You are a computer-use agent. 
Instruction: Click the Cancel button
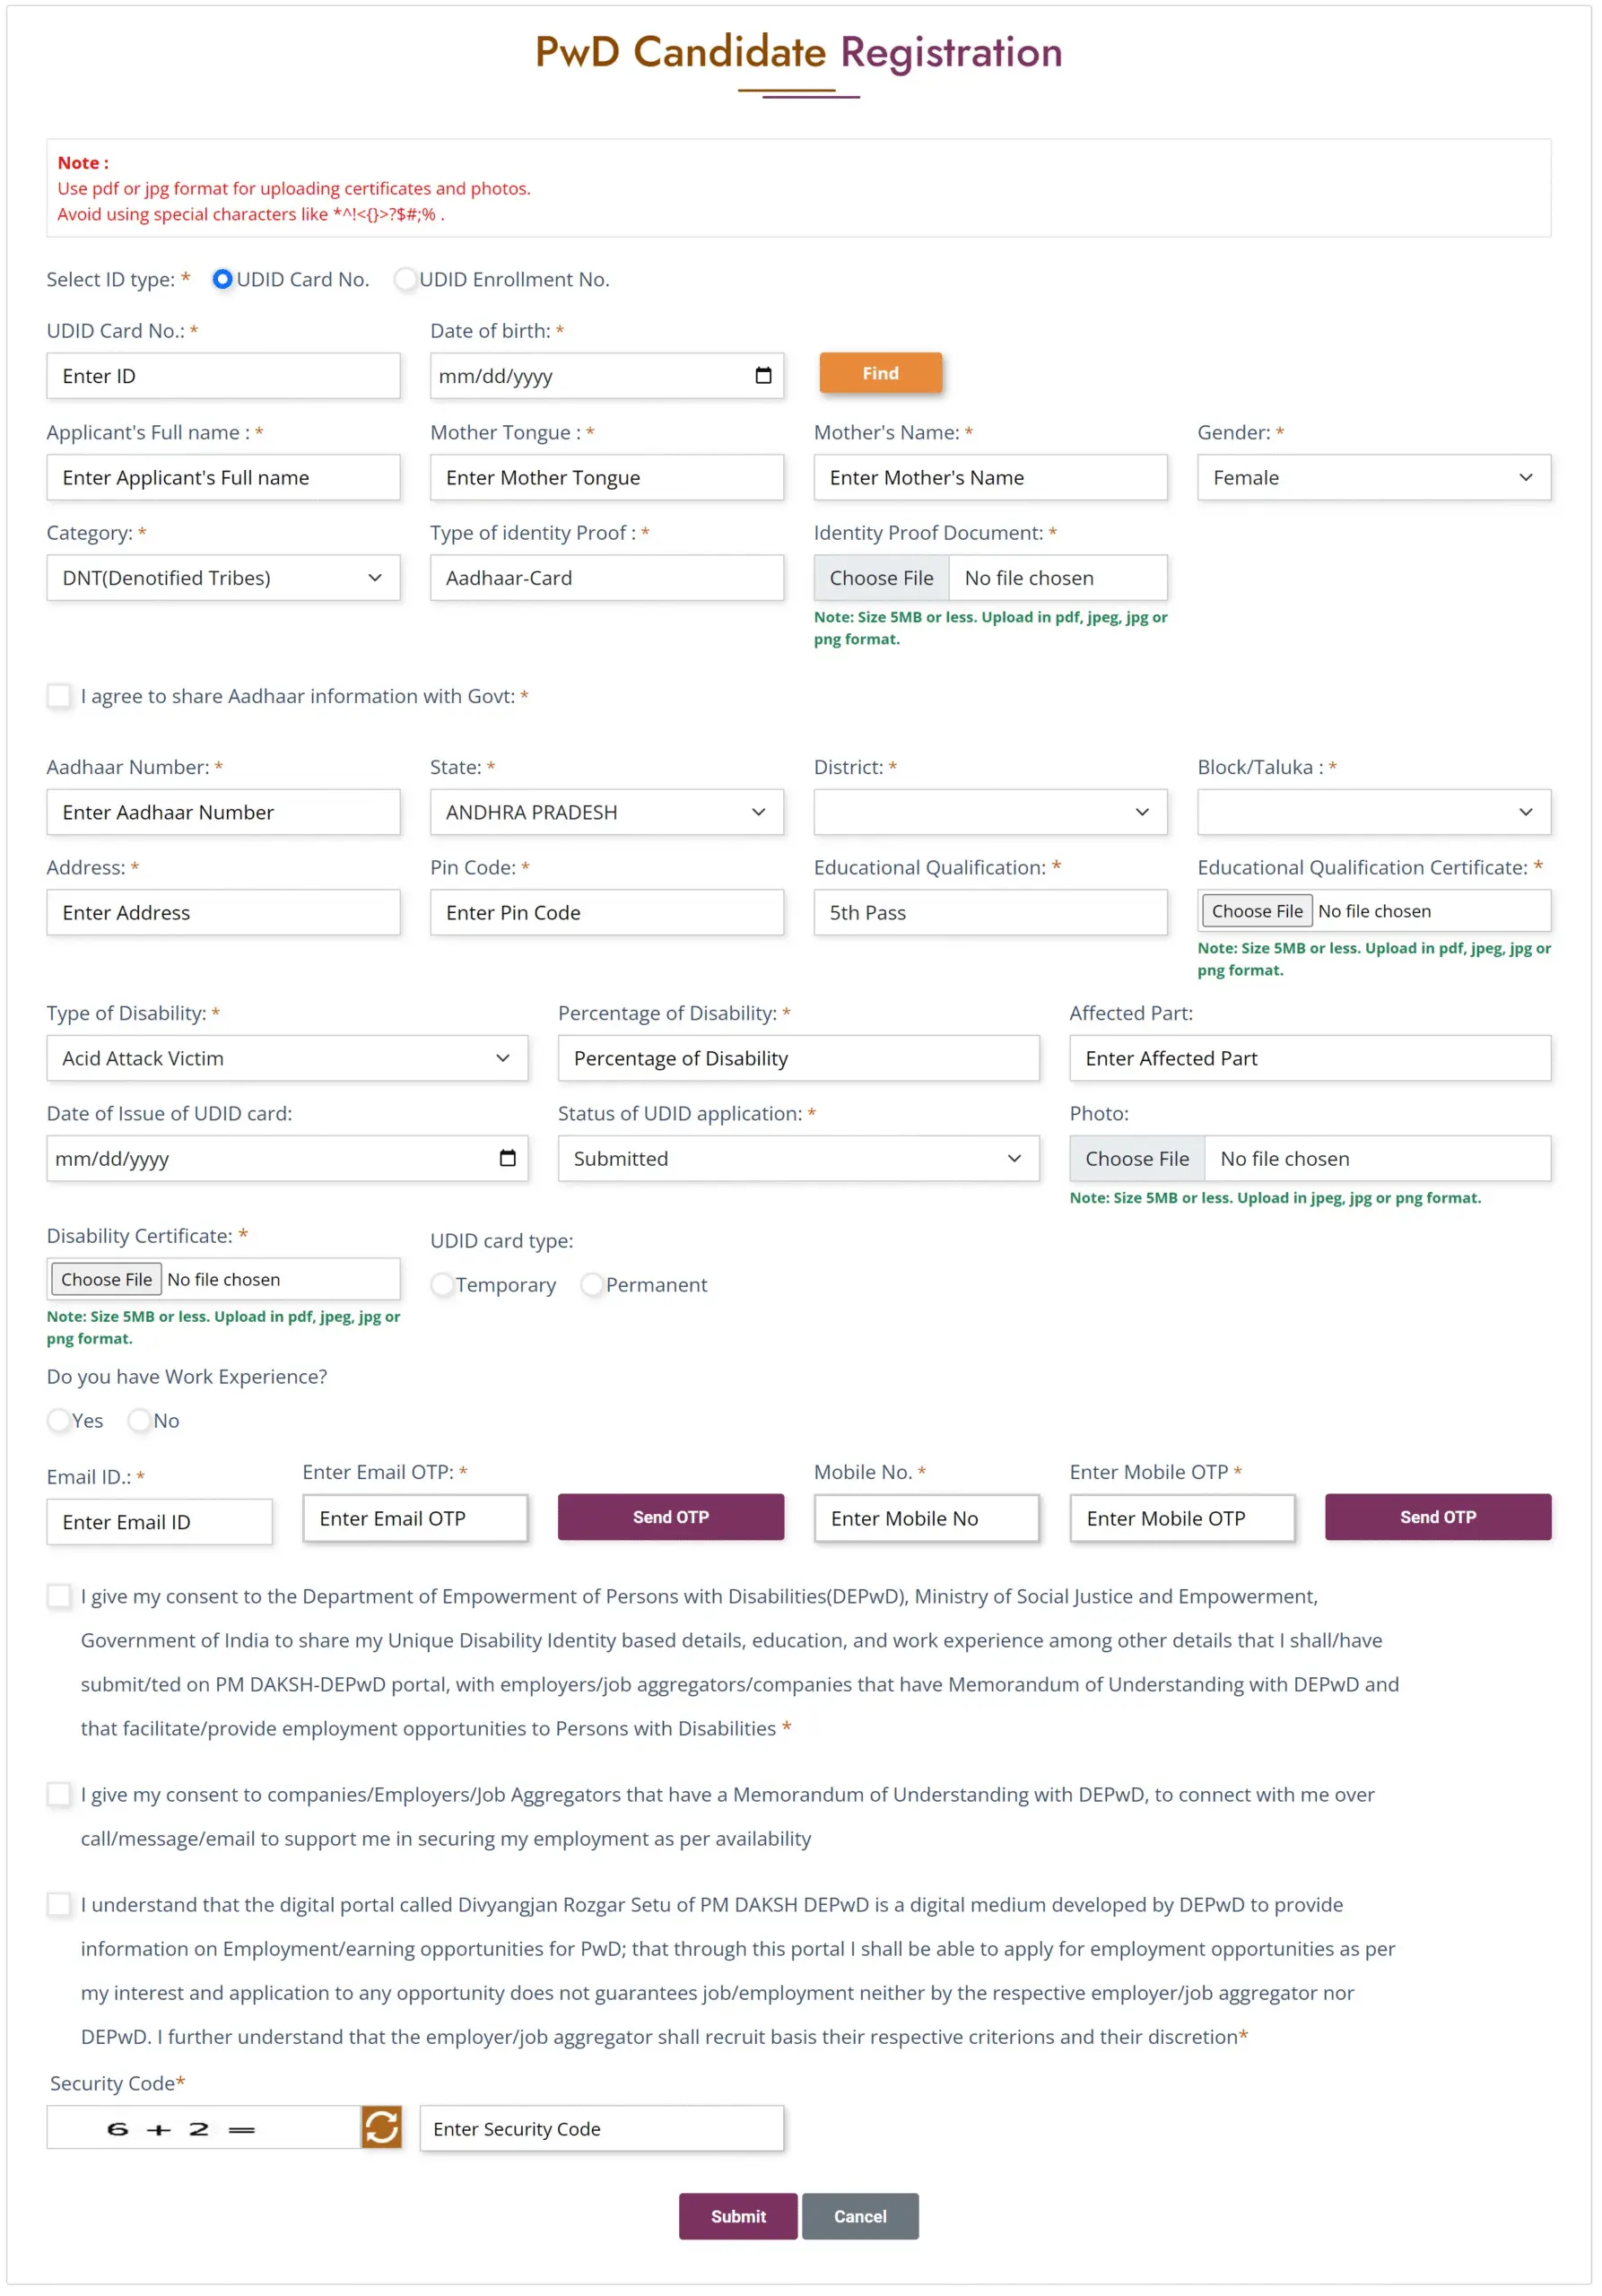point(860,2216)
